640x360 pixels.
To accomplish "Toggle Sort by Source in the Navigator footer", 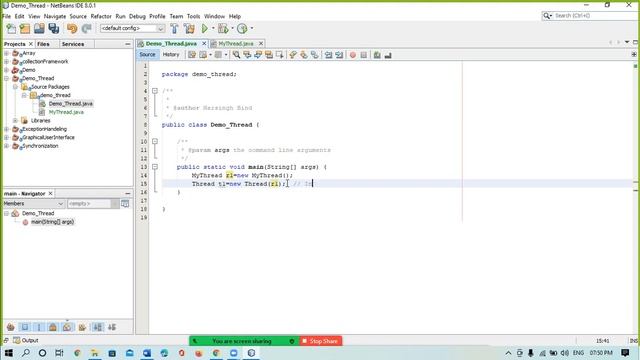I will (x=112, y=327).
